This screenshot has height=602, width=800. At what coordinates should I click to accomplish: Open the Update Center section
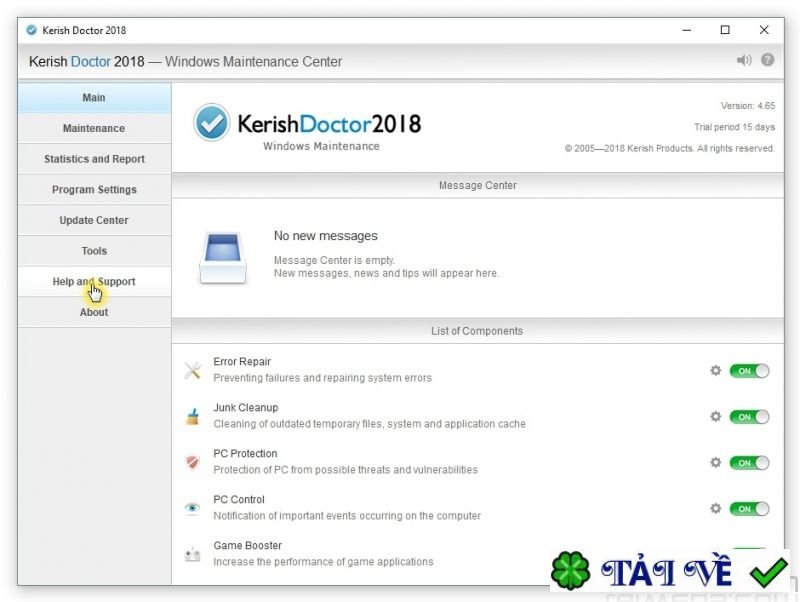point(94,220)
